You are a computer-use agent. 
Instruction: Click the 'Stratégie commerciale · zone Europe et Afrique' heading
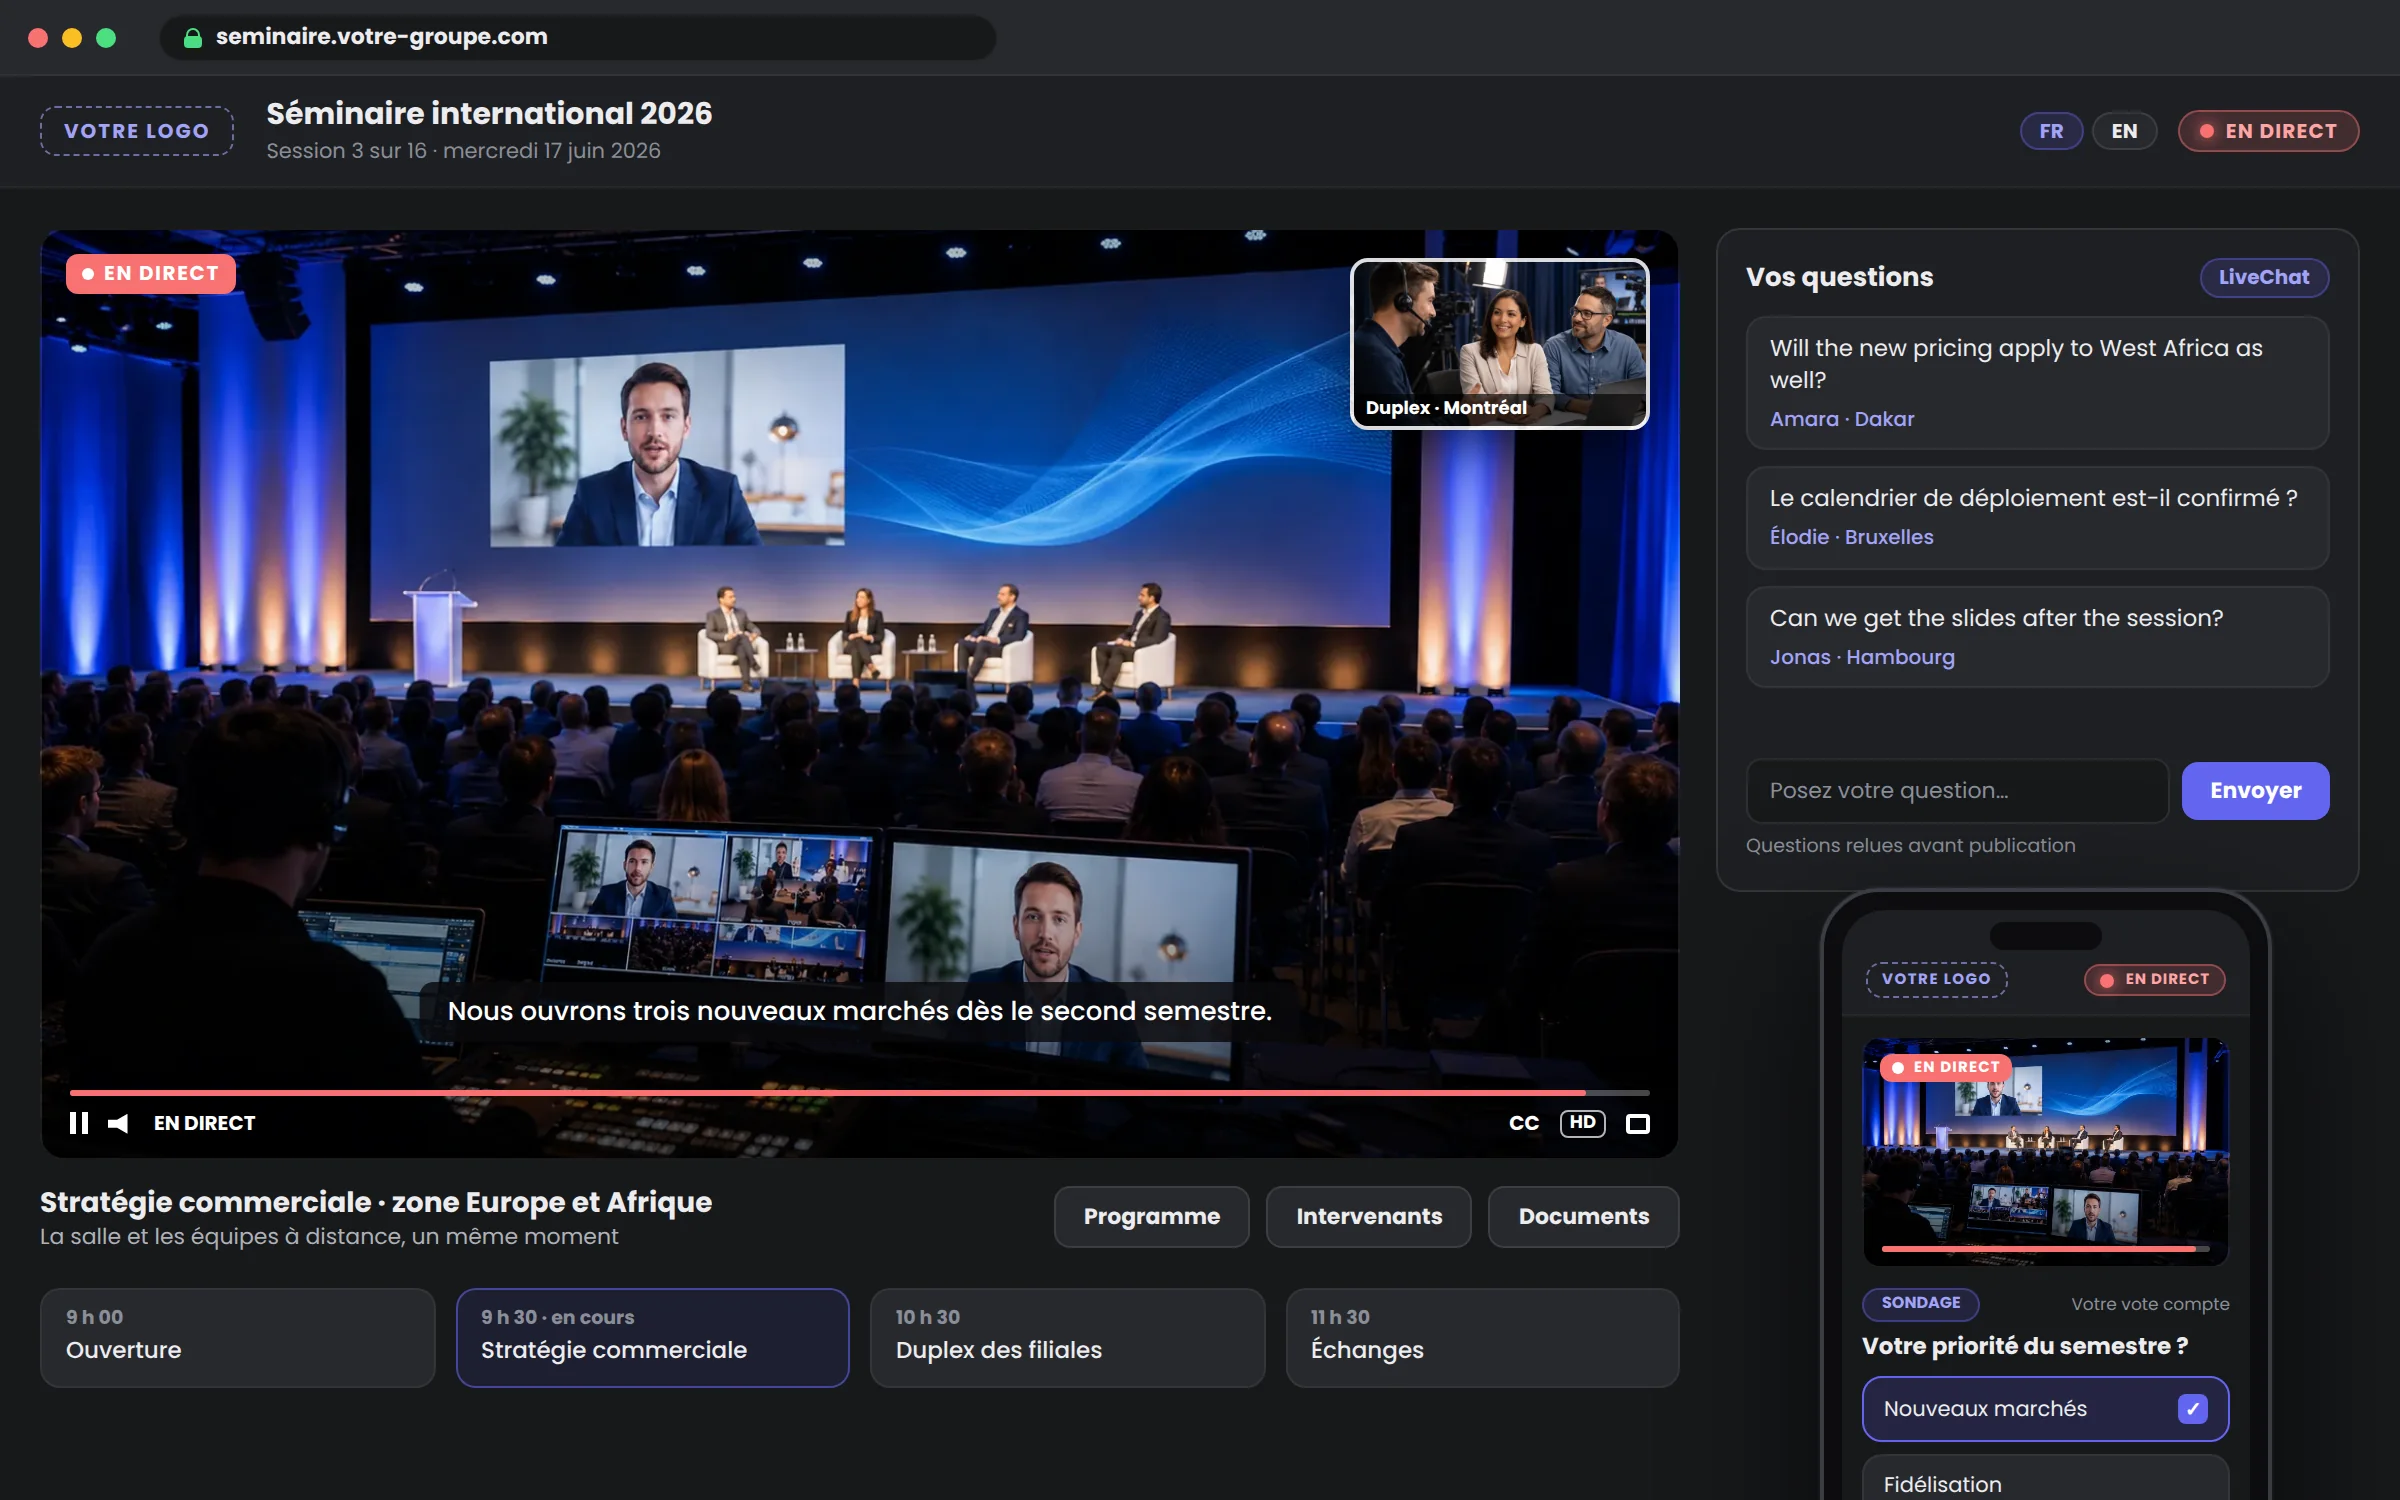(x=376, y=1202)
